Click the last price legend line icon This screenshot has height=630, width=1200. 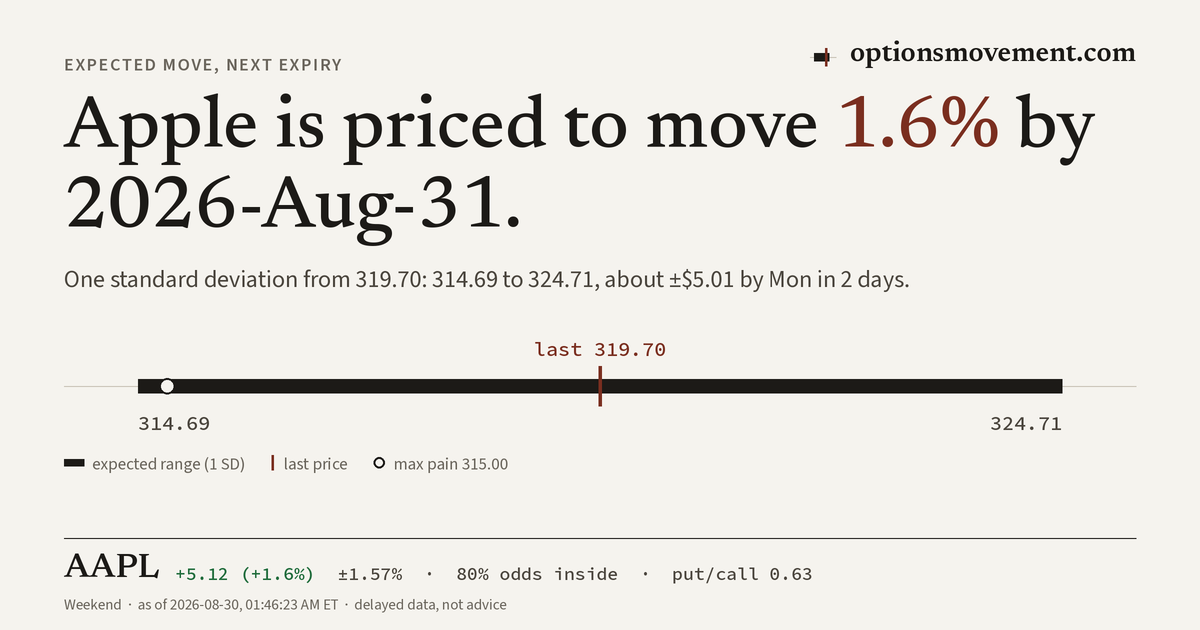(x=272, y=464)
